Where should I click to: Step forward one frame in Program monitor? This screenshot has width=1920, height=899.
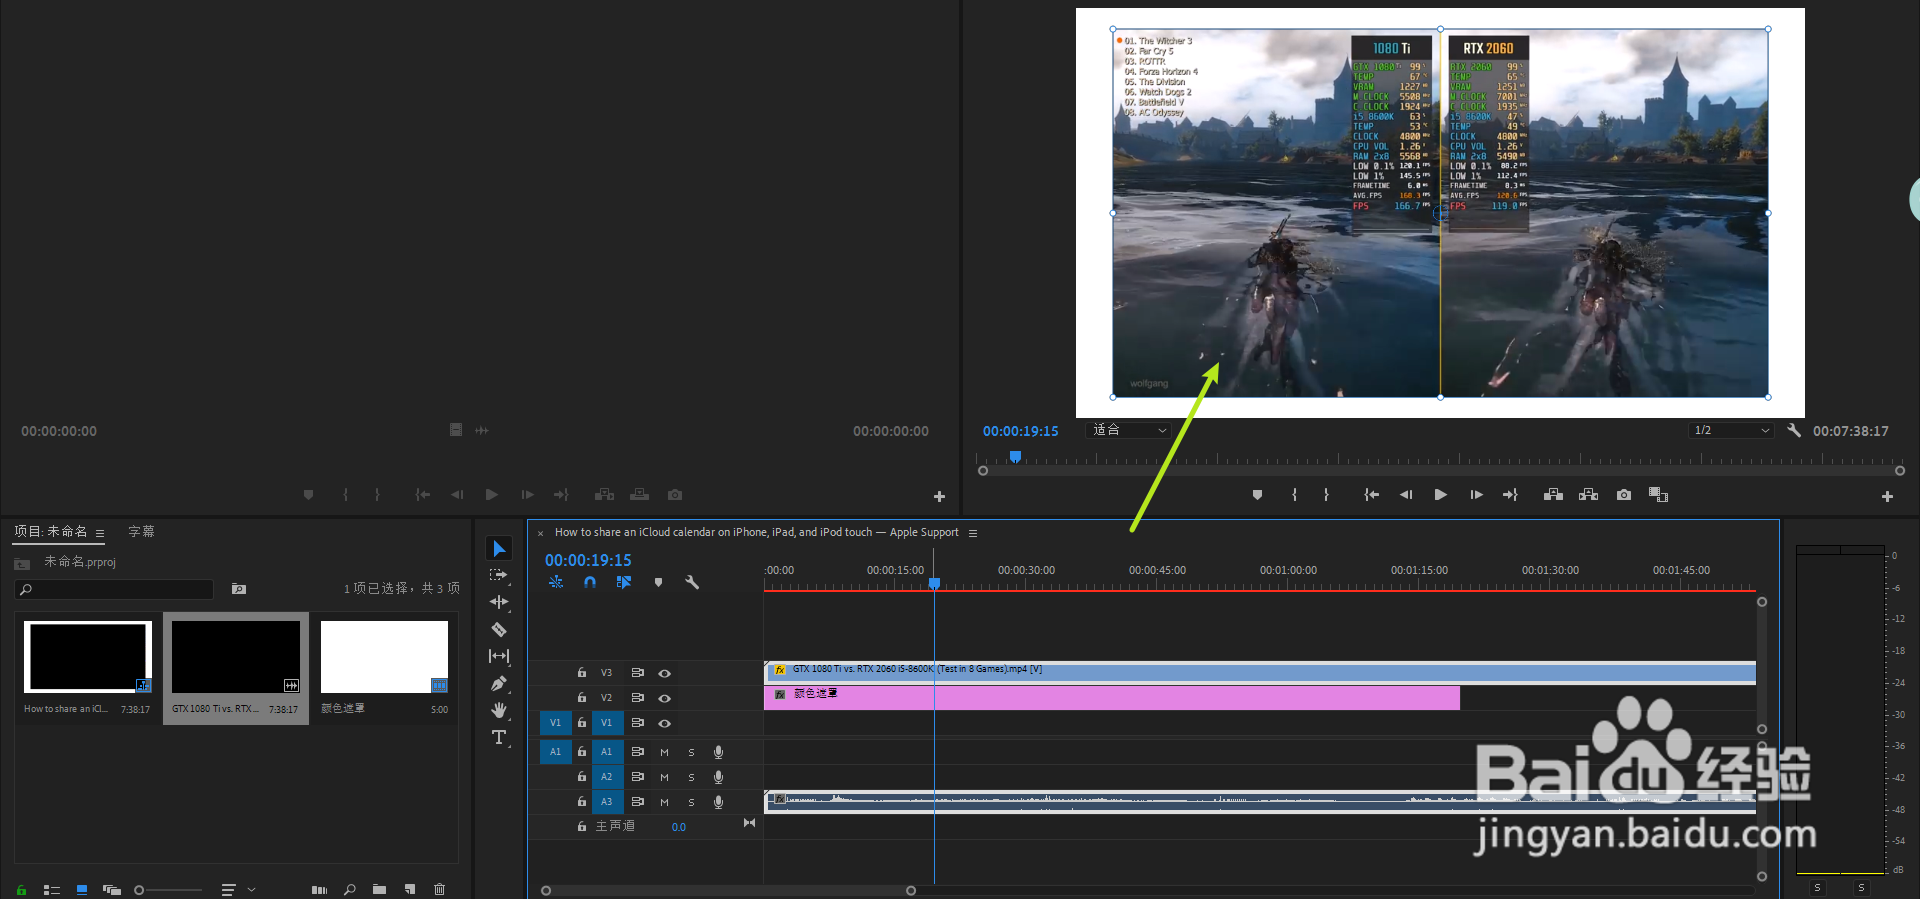1476,495
